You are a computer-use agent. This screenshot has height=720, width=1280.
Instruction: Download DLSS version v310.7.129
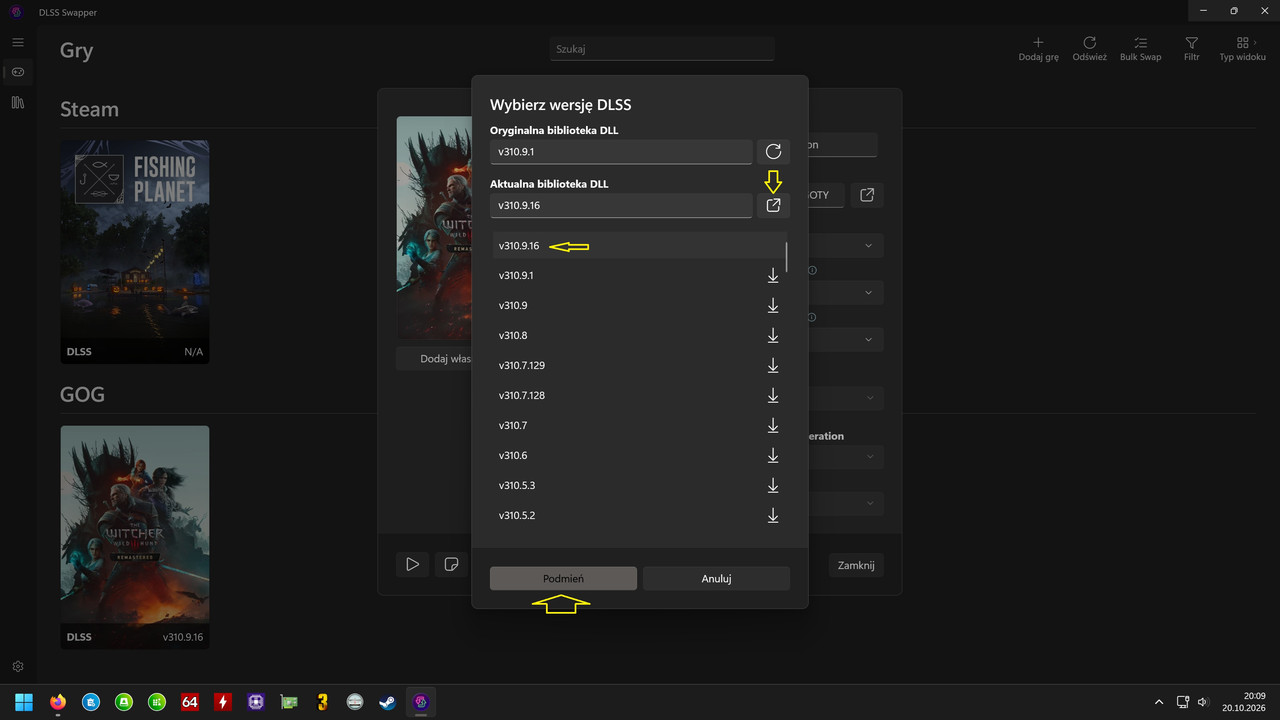point(773,365)
